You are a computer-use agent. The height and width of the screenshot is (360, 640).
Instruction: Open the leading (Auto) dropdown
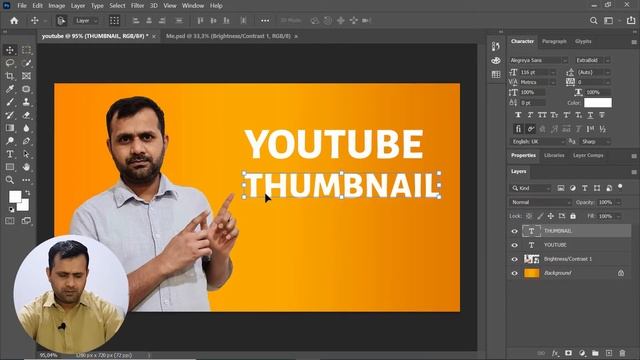(x=607, y=72)
